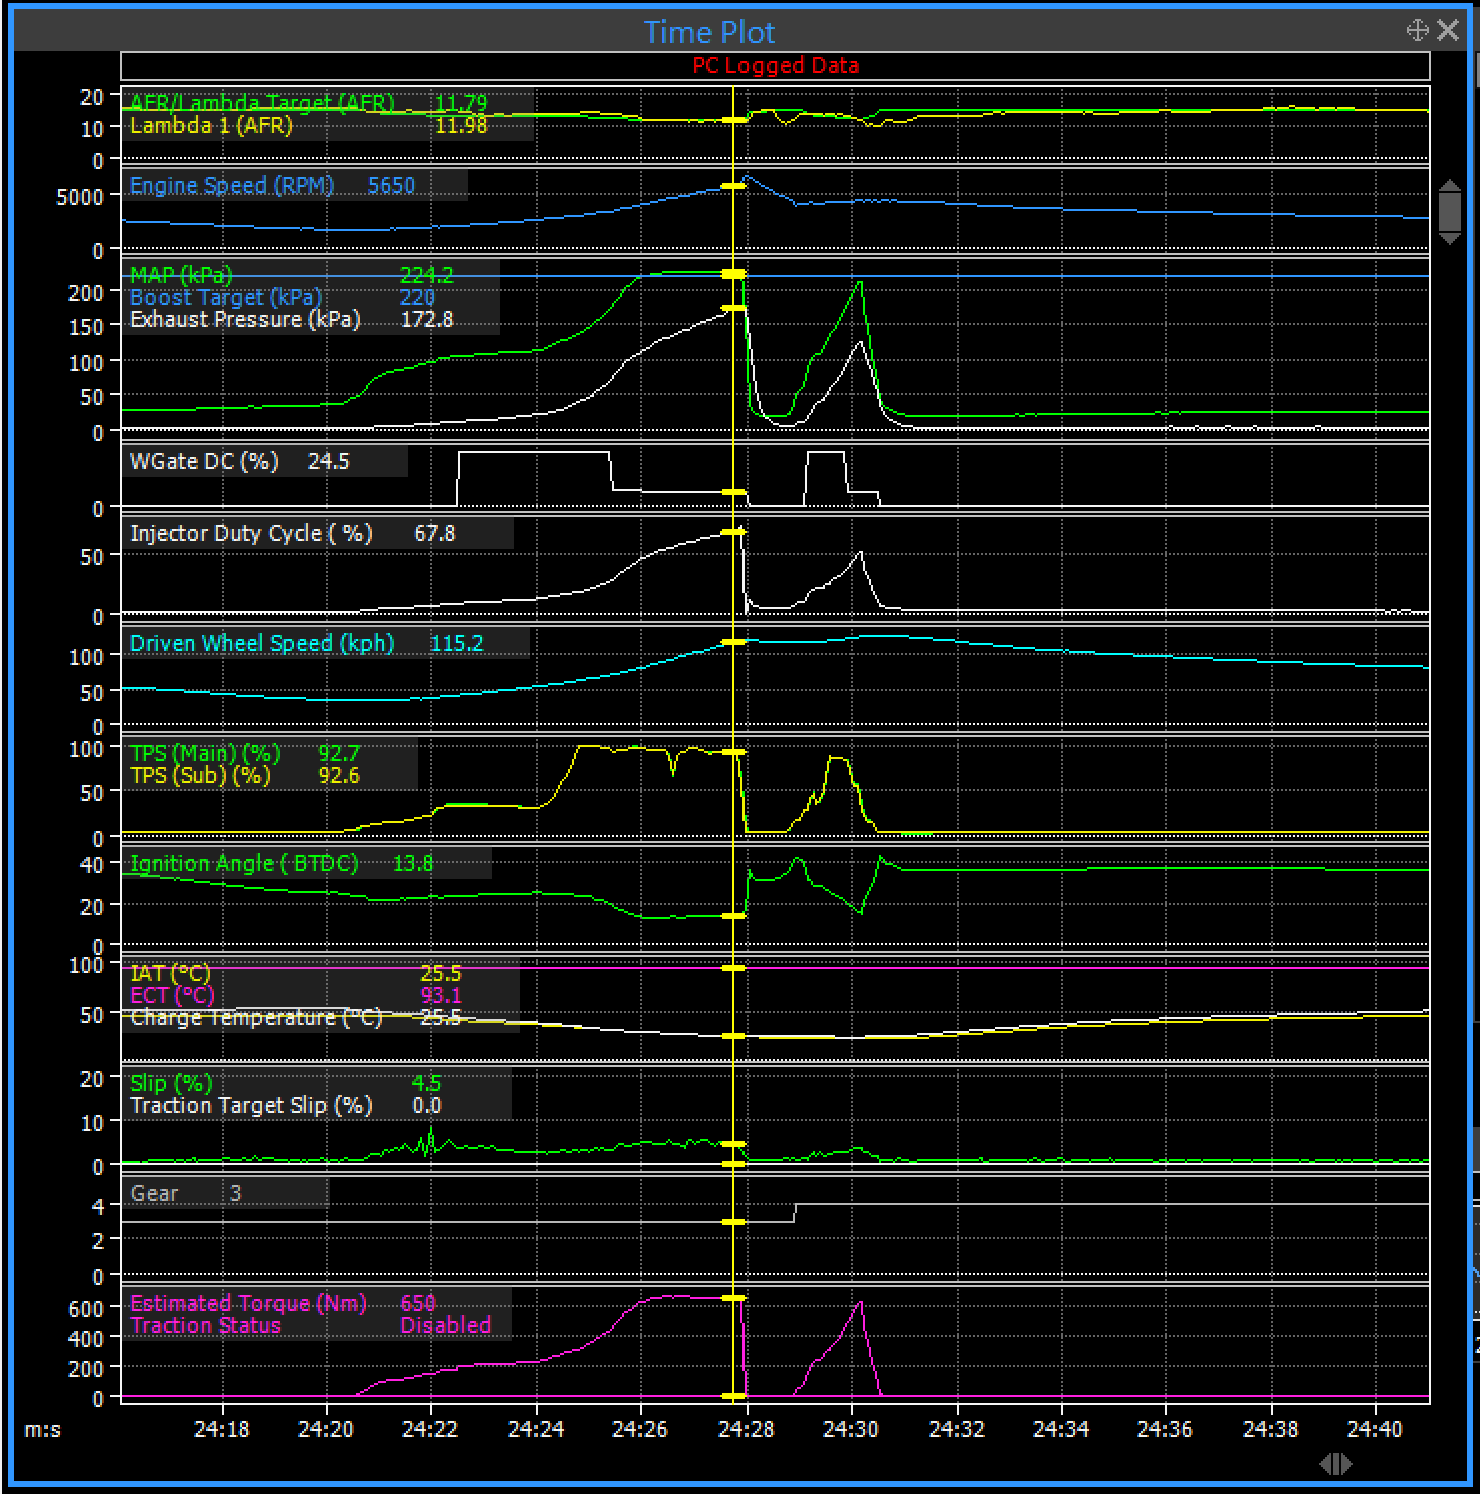Select the Lambda 1 (AFR) channel label

[x=211, y=126]
